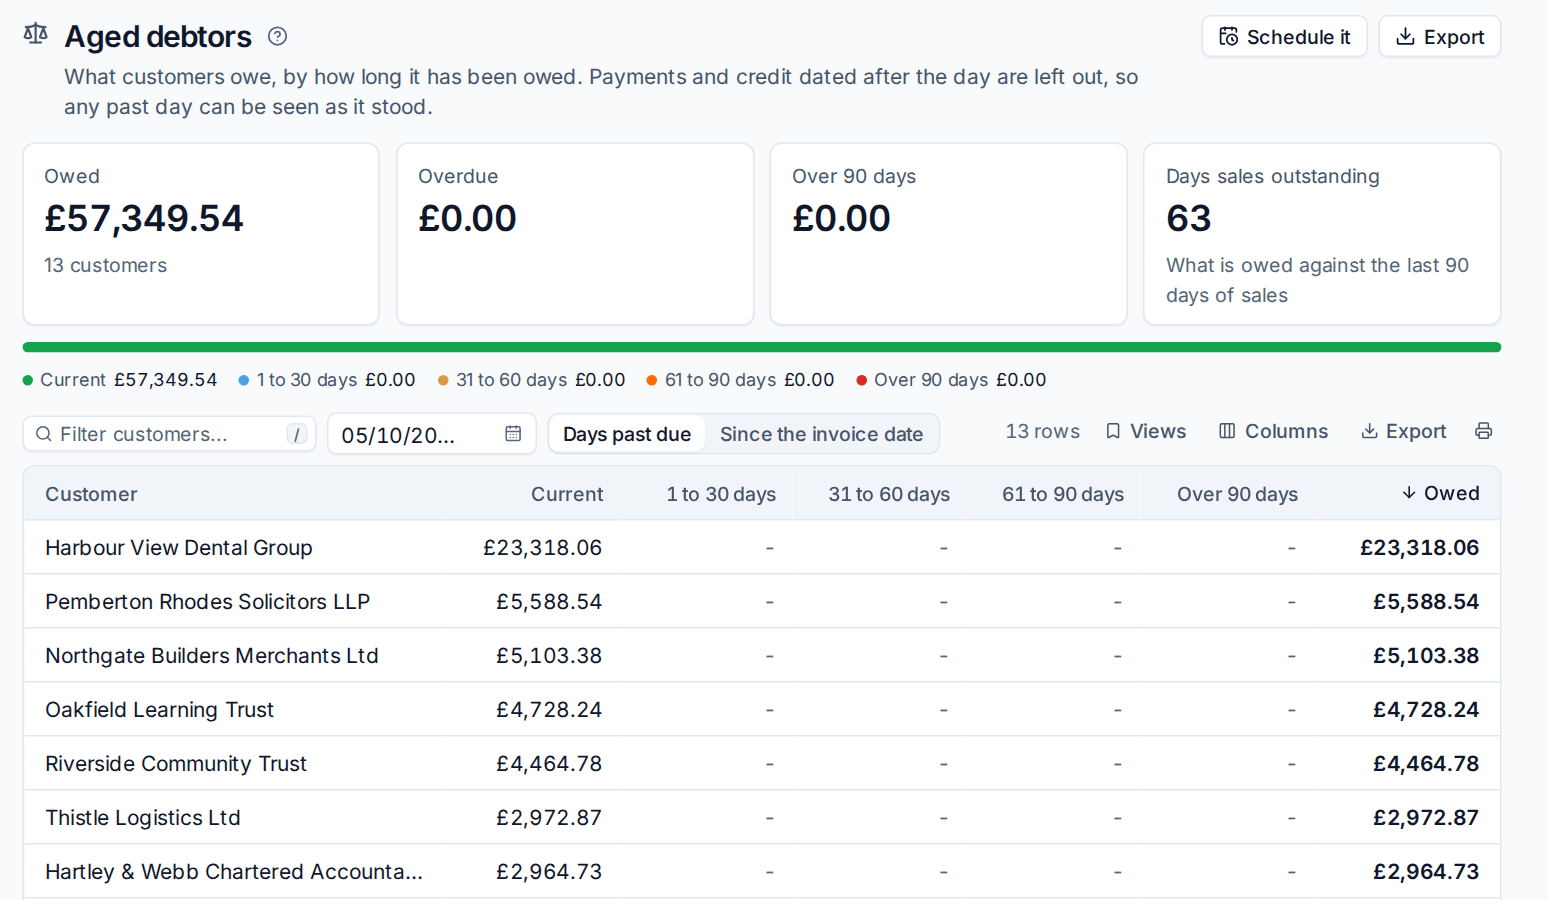Select Northgate Builders Merchants Ltd

762,656
